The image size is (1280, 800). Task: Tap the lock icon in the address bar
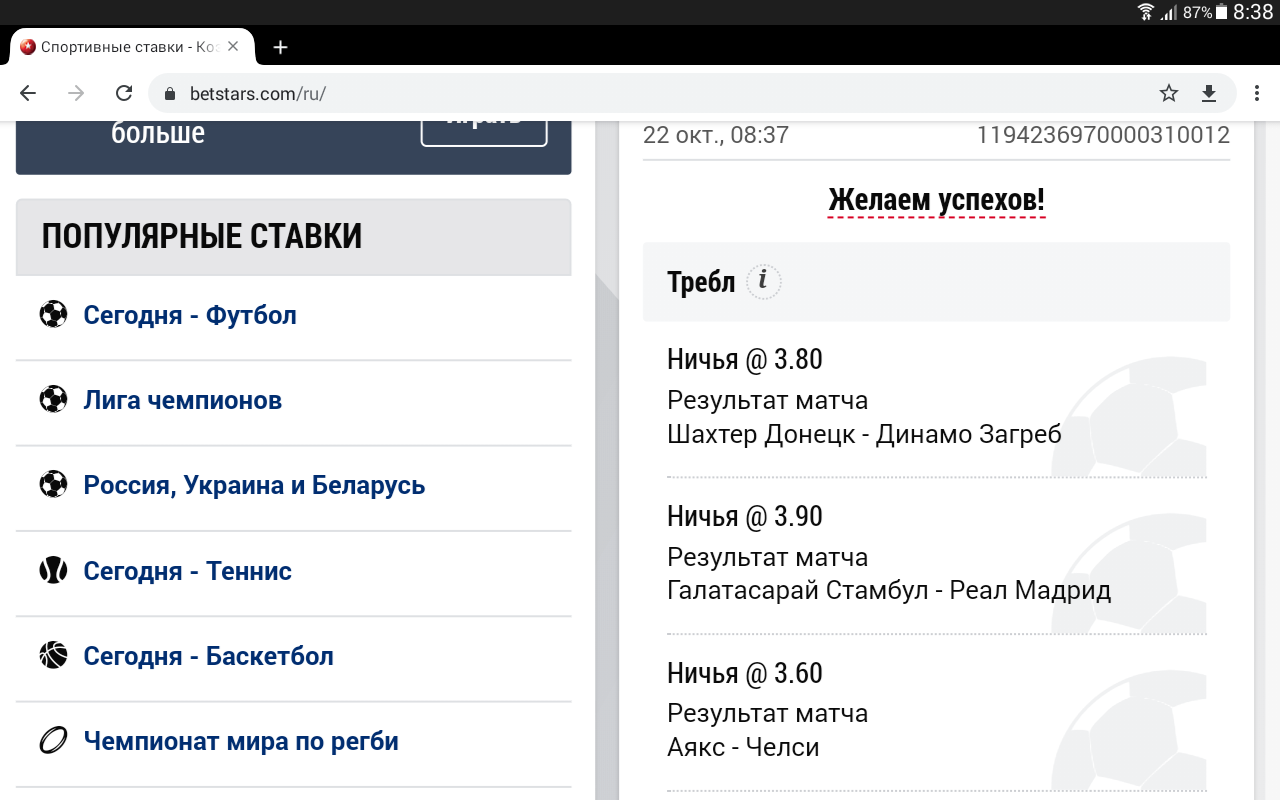[170, 94]
